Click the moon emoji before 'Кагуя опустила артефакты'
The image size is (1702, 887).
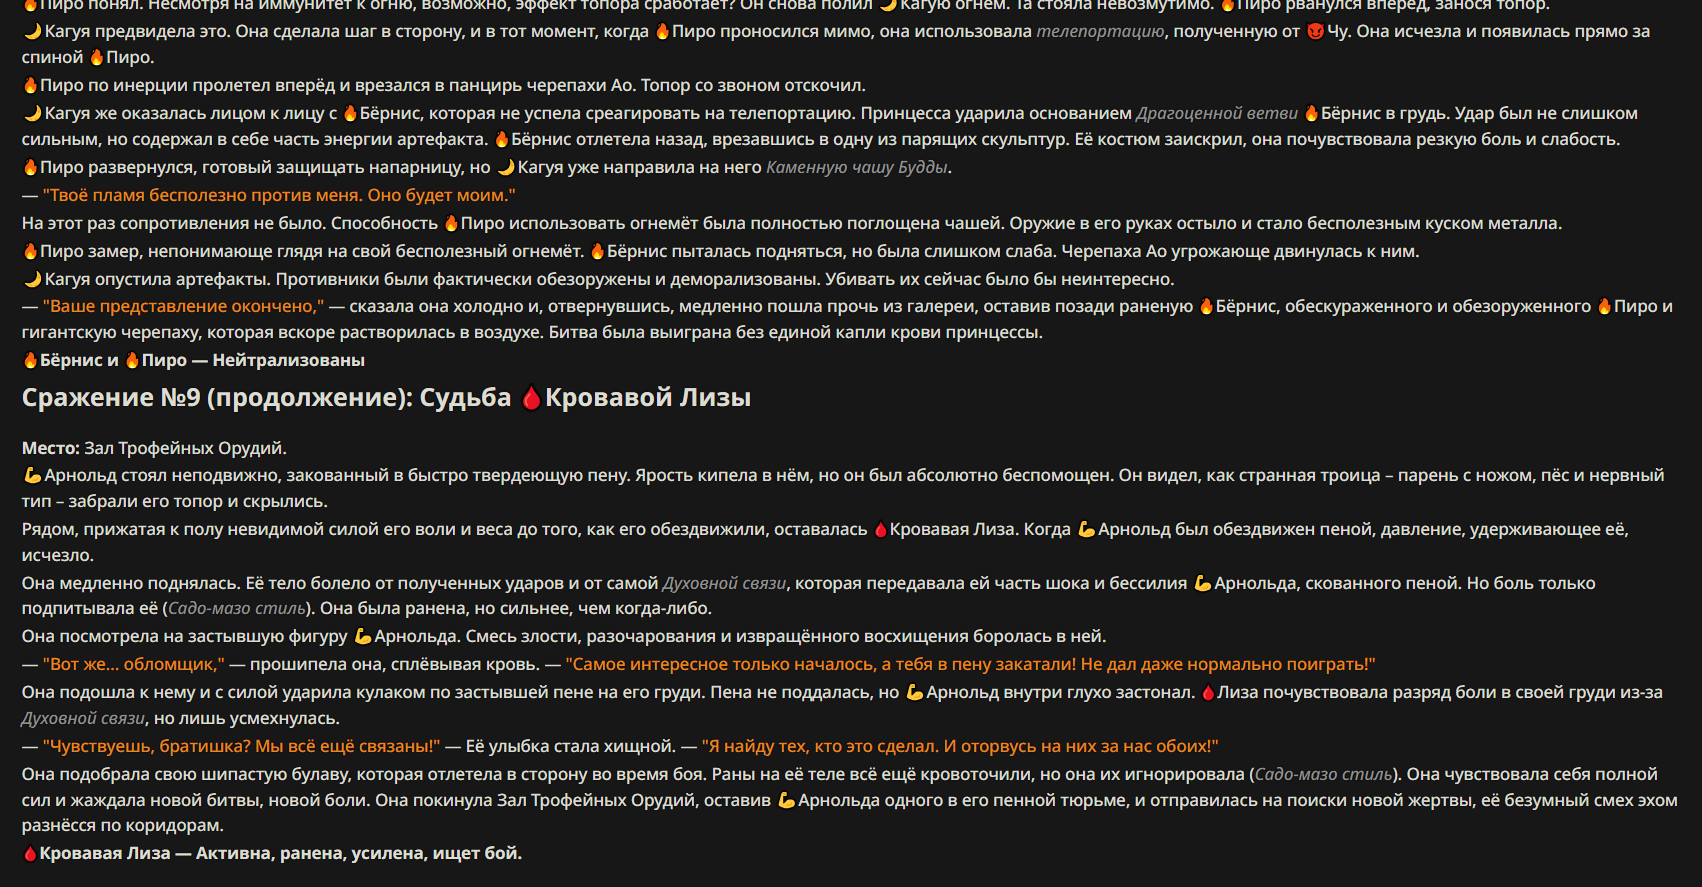click(x=32, y=279)
